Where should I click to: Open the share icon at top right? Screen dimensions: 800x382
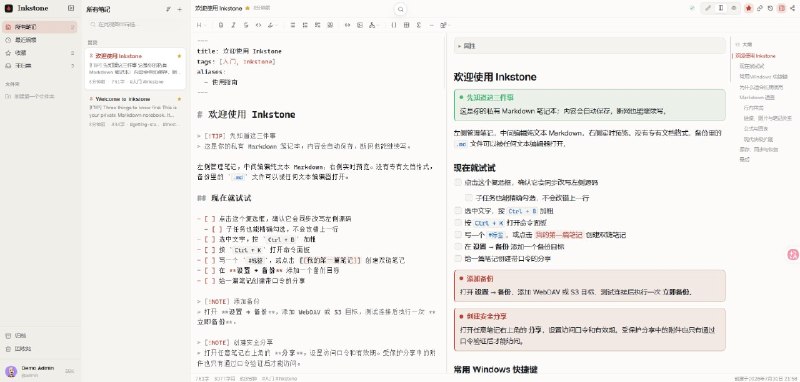[x=792, y=8]
